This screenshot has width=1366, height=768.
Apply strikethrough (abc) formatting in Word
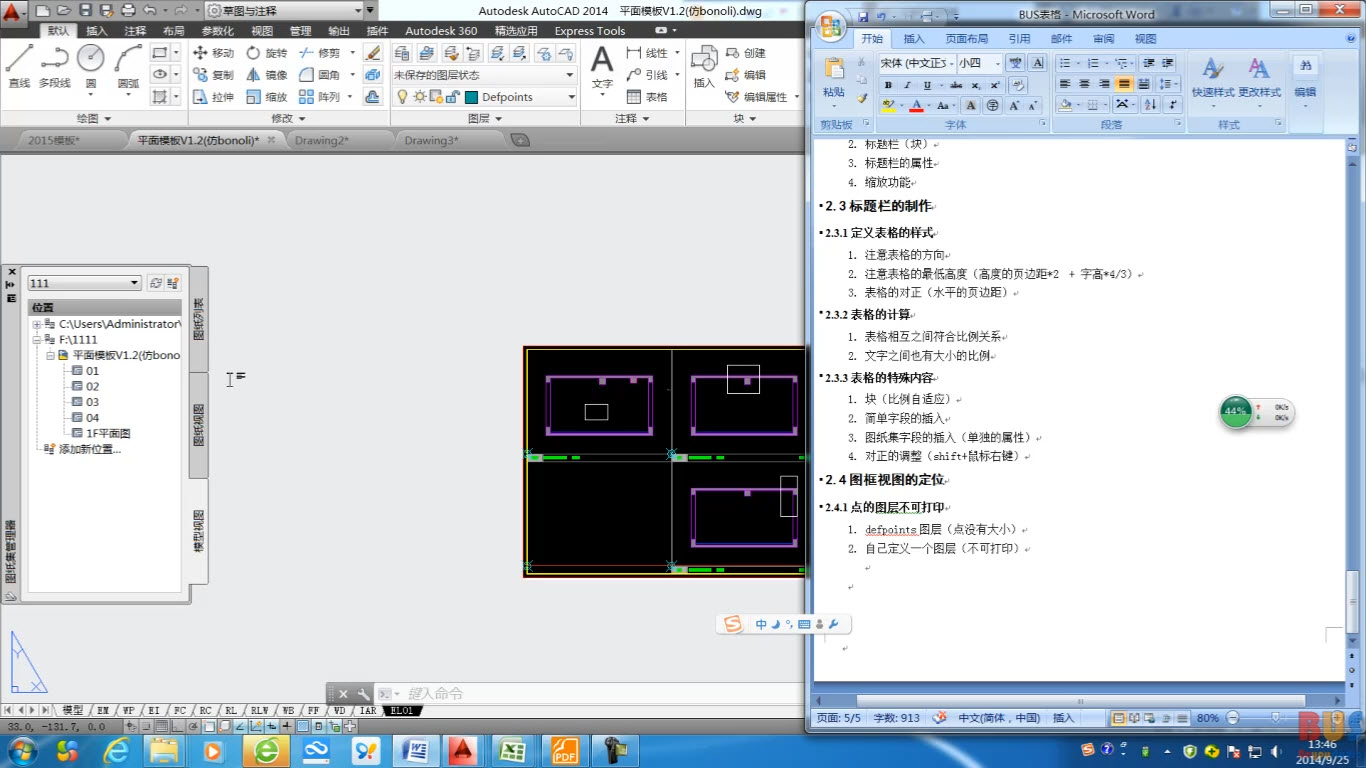point(956,85)
